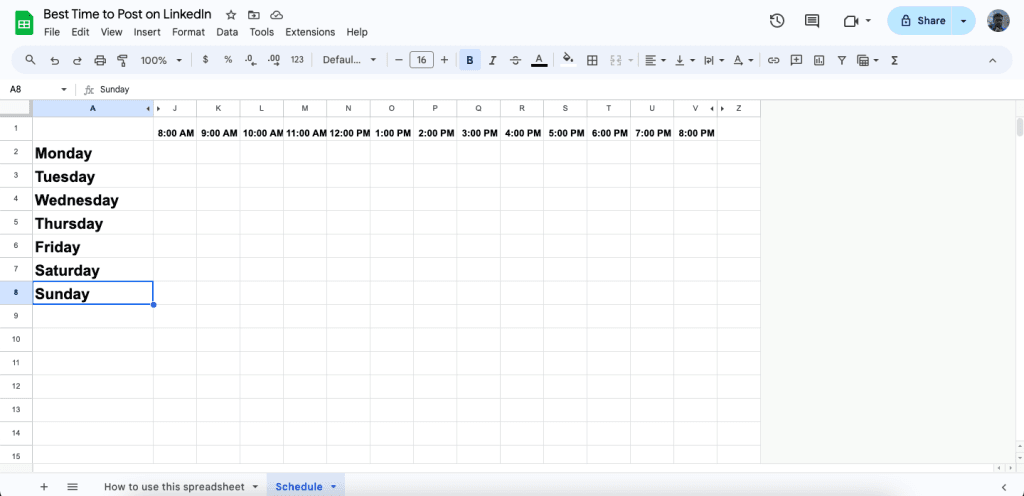Toggle italic formatting
The height and width of the screenshot is (496, 1024).
492,60
